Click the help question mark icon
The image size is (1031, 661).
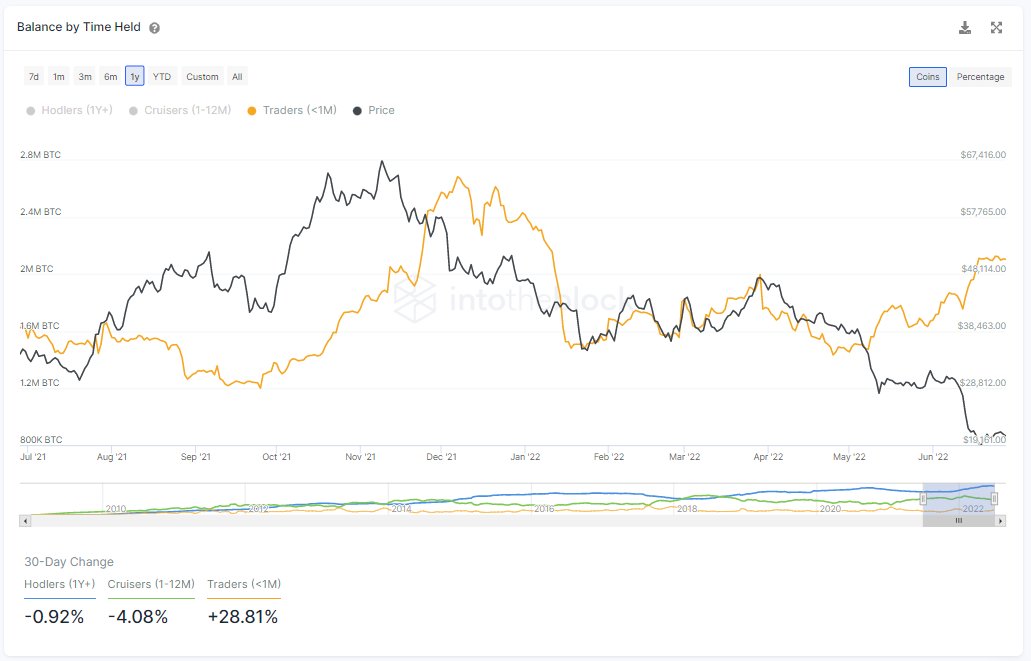tap(154, 28)
